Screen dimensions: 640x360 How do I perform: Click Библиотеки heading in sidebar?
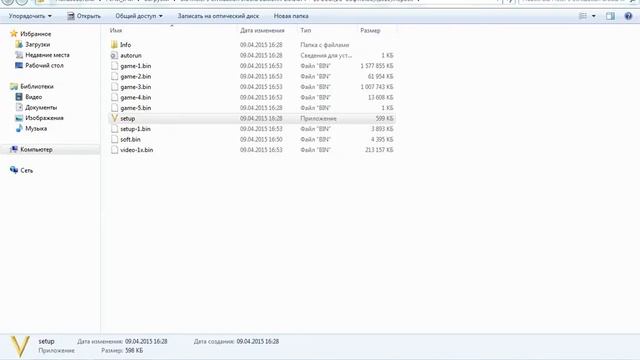[x=37, y=86]
